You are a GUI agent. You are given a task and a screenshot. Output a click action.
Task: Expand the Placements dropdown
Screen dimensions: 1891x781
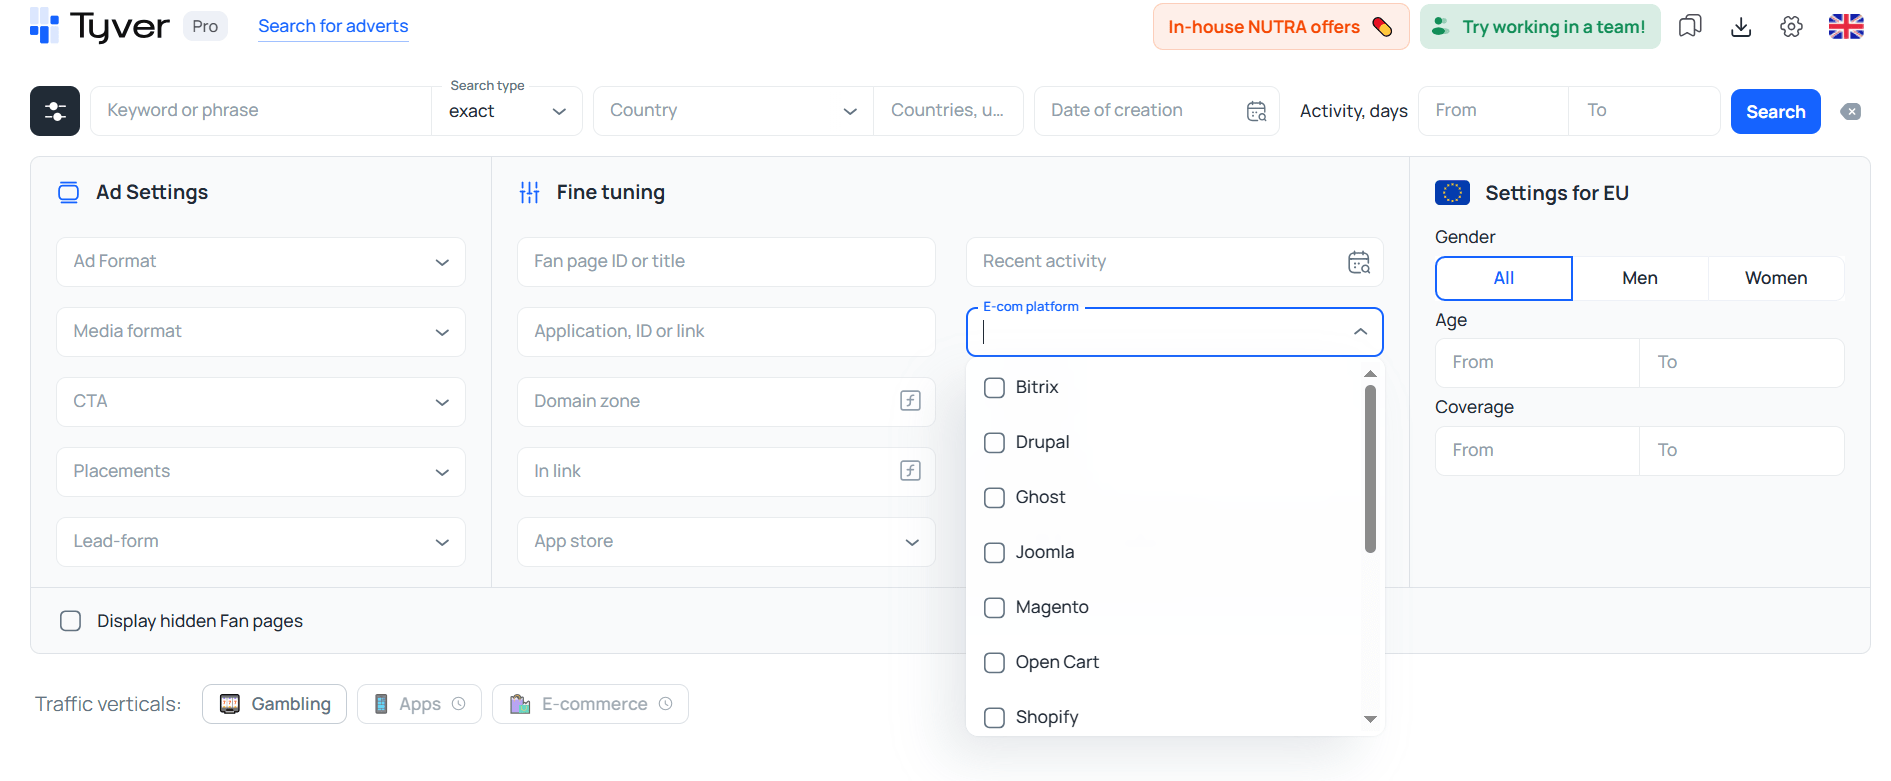tap(261, 472)
